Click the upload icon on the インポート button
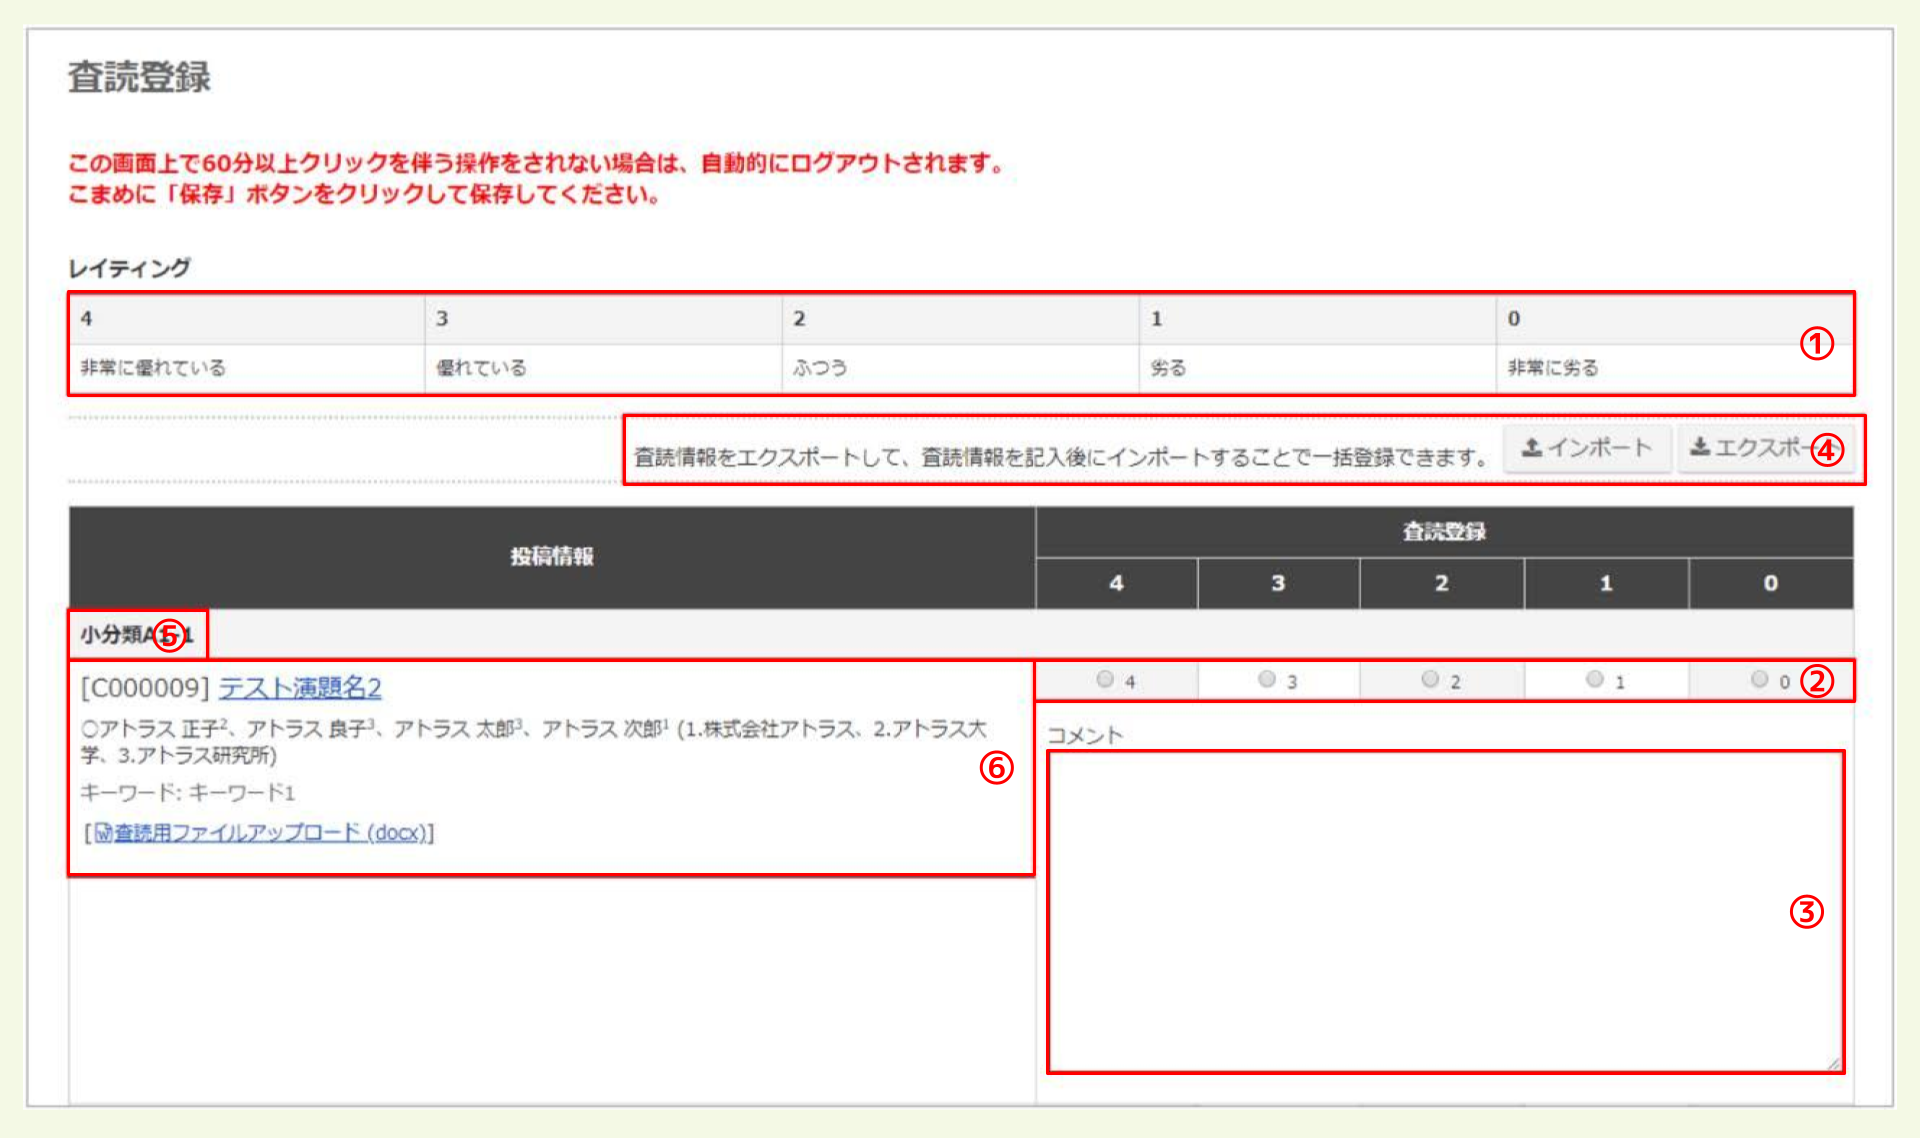Viewport: 1920px width, 1138px height. [x=1533, y=448]
